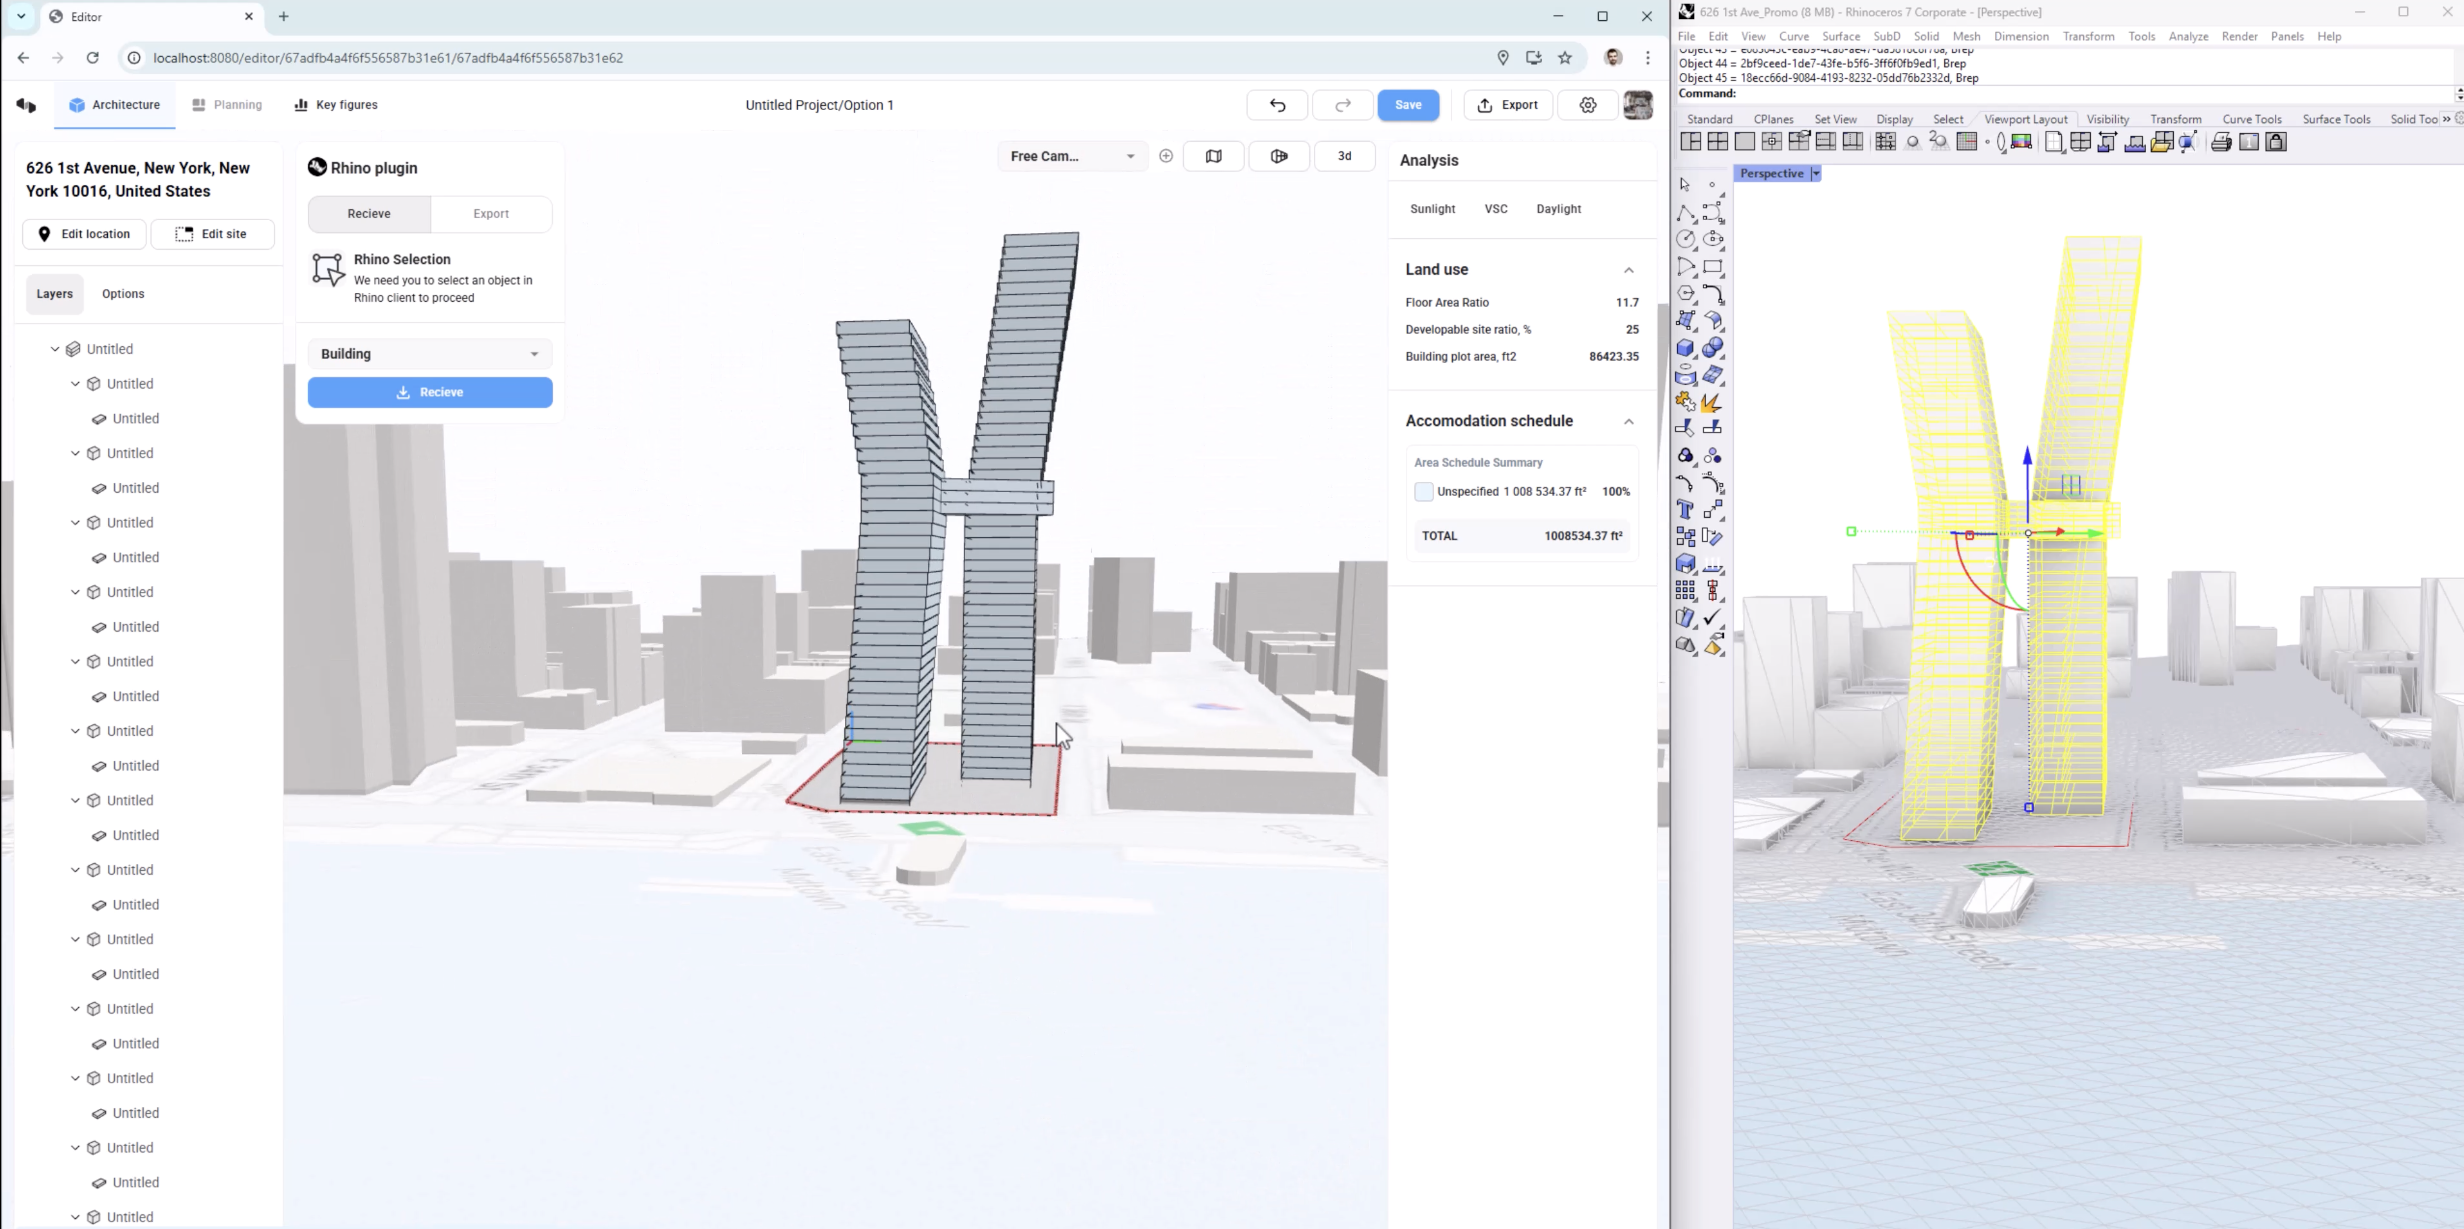Open the Perspective viewport dropdown arrow in Rhino
Image resolution: width=2464 pixels, height=1229 pixels.
coord(1816,174)
